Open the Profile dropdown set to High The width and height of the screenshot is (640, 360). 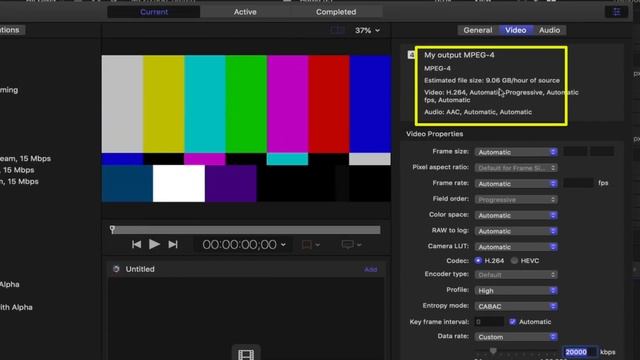coord(516,291)
